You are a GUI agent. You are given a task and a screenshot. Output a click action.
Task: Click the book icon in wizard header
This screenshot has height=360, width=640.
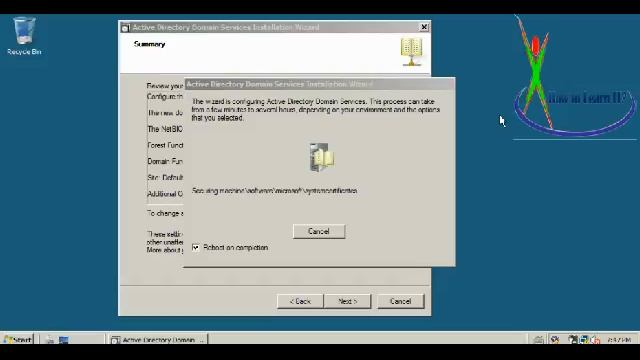(411, 52)
